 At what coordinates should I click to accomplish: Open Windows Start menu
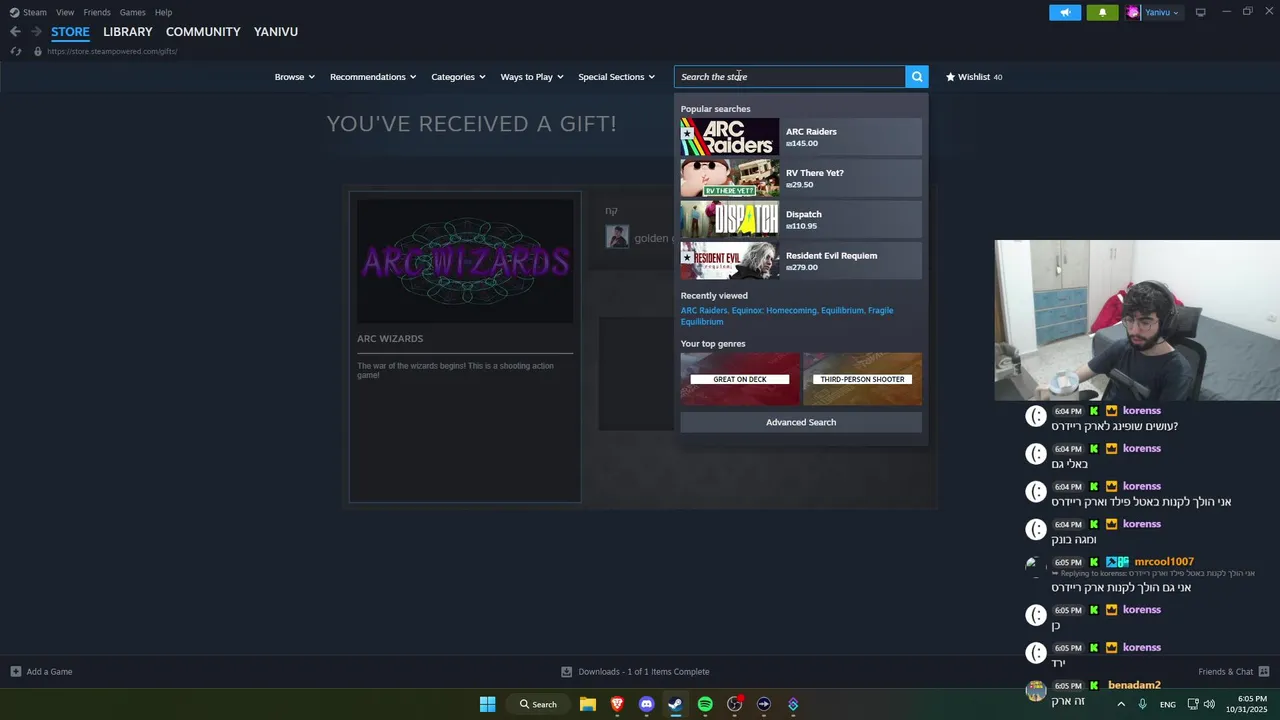click(487, 704)
